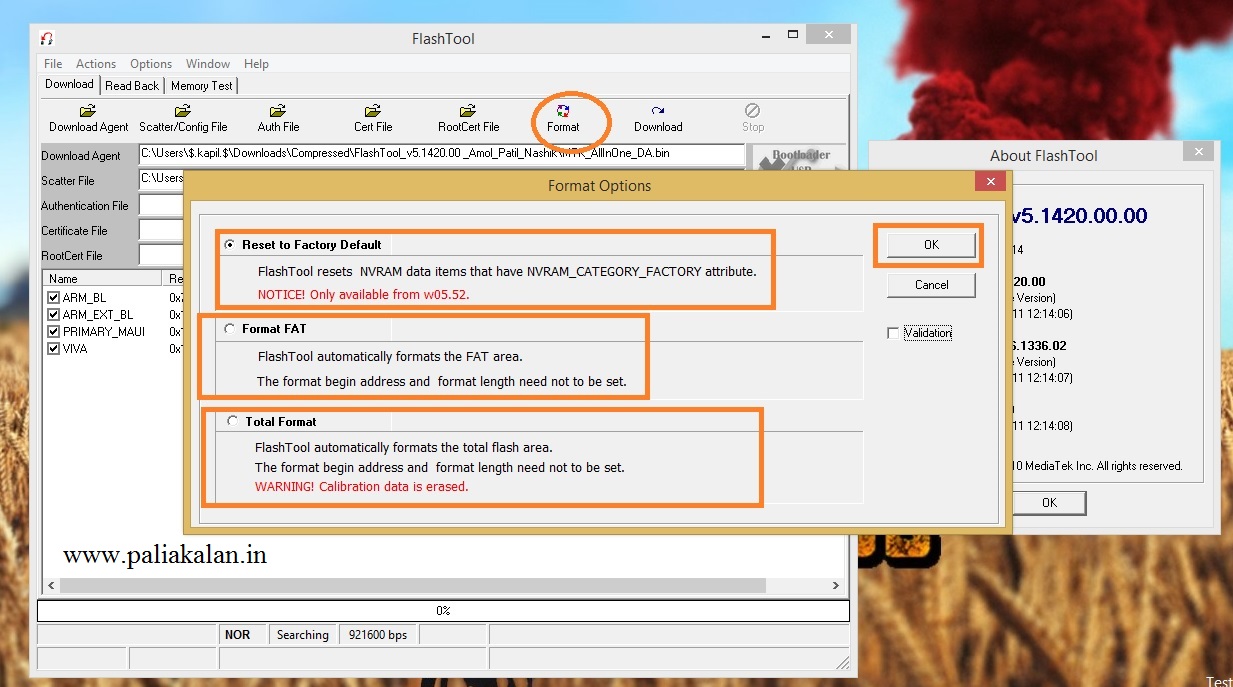Screen dimensions: 1233x687
Task: Click the FlashTool app icon in title bar
Action: [x=47, y=39]
